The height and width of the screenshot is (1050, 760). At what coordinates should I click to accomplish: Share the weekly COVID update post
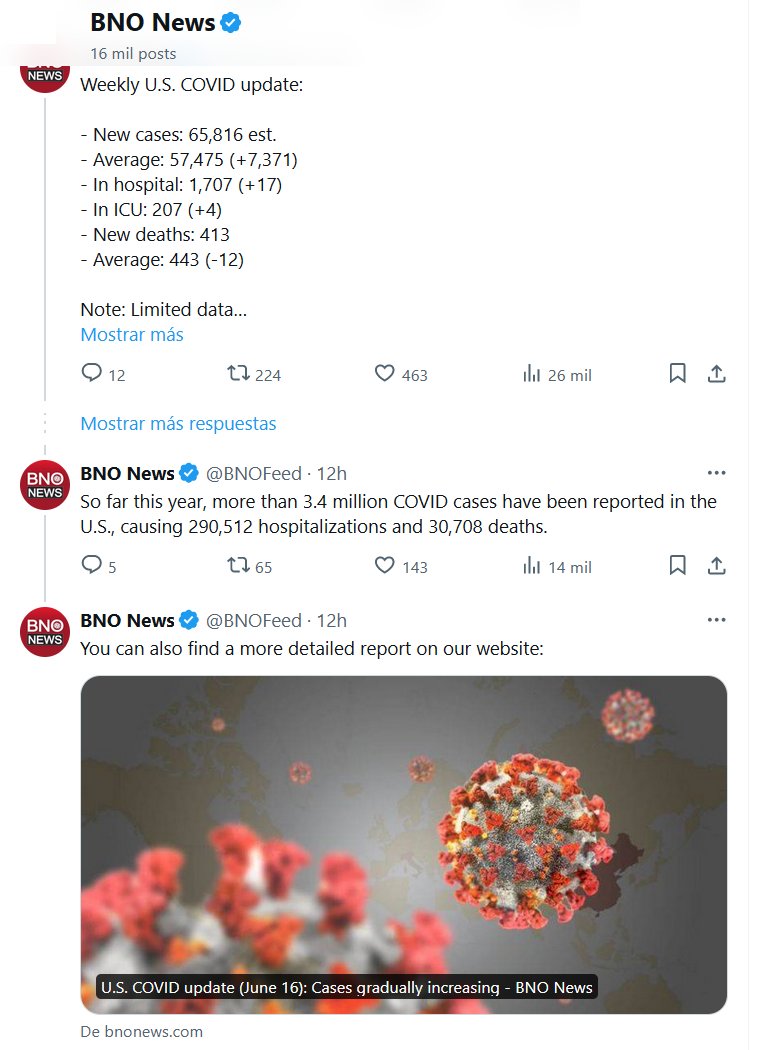pyautogui.click(x=716, y=374)
